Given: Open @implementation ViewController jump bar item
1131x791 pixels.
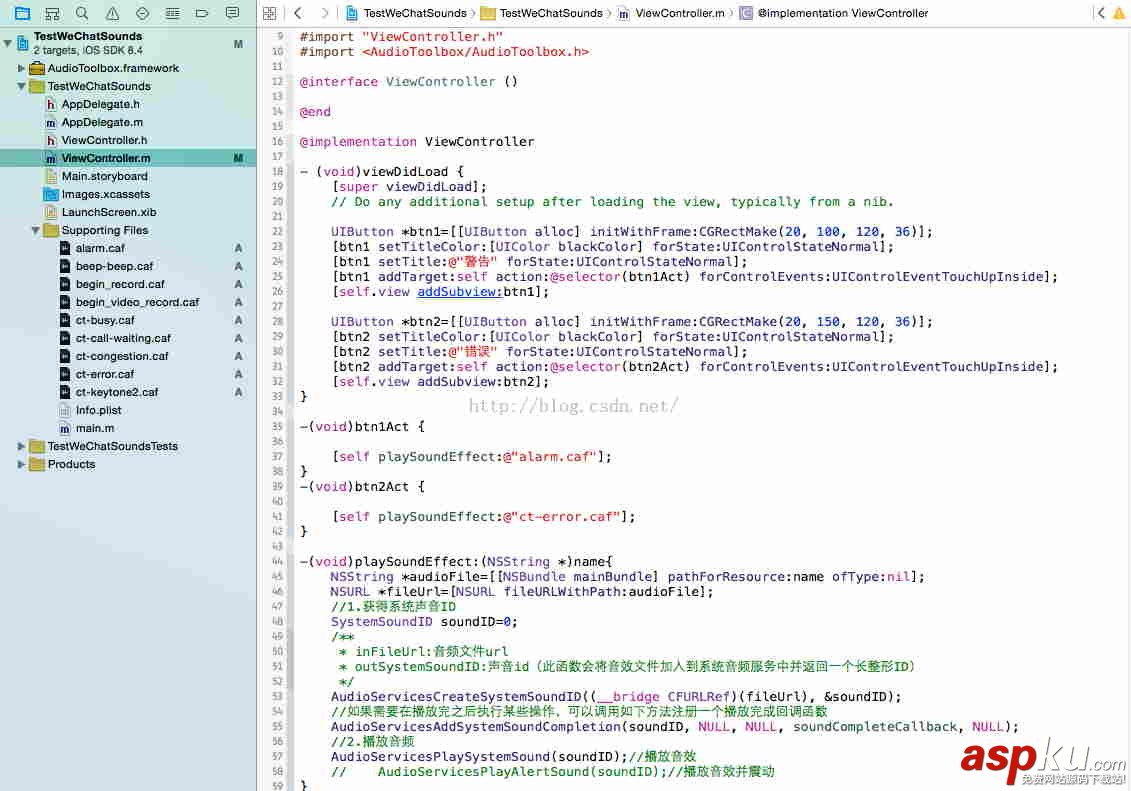Looking at the screenshot, I should point(835,13).
